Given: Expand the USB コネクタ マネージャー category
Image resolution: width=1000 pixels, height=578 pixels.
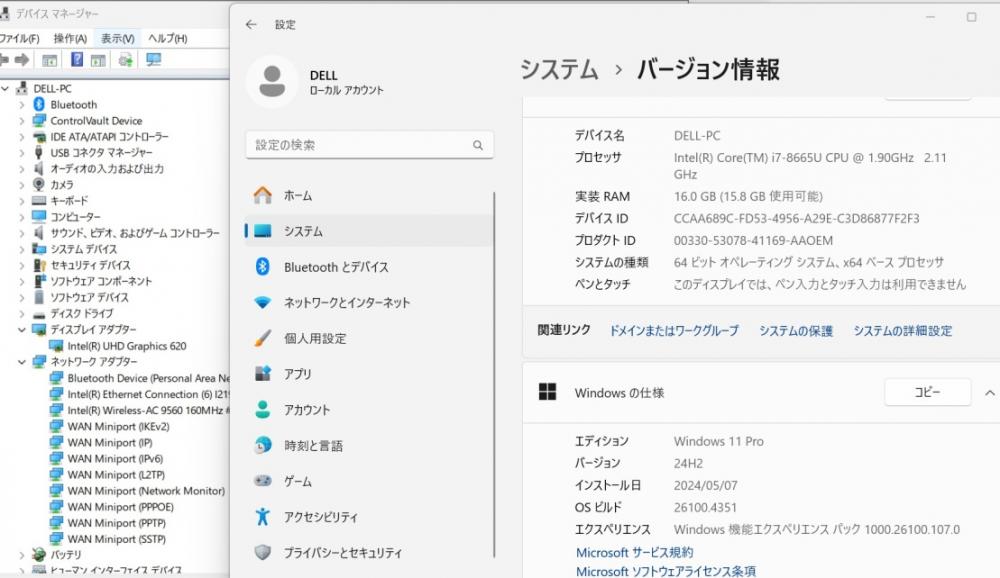Looking at the screenshot, I should [x=22, y=152].
